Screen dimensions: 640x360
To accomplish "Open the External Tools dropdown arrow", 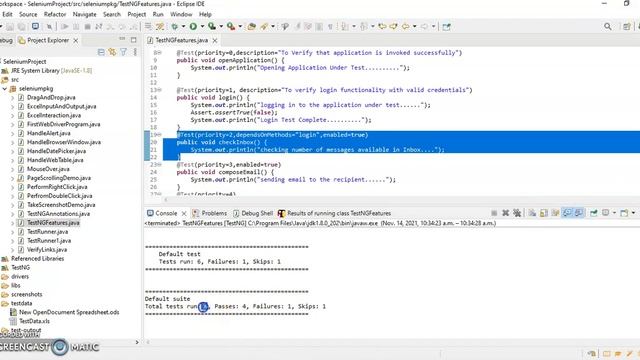I will (240, 27).
